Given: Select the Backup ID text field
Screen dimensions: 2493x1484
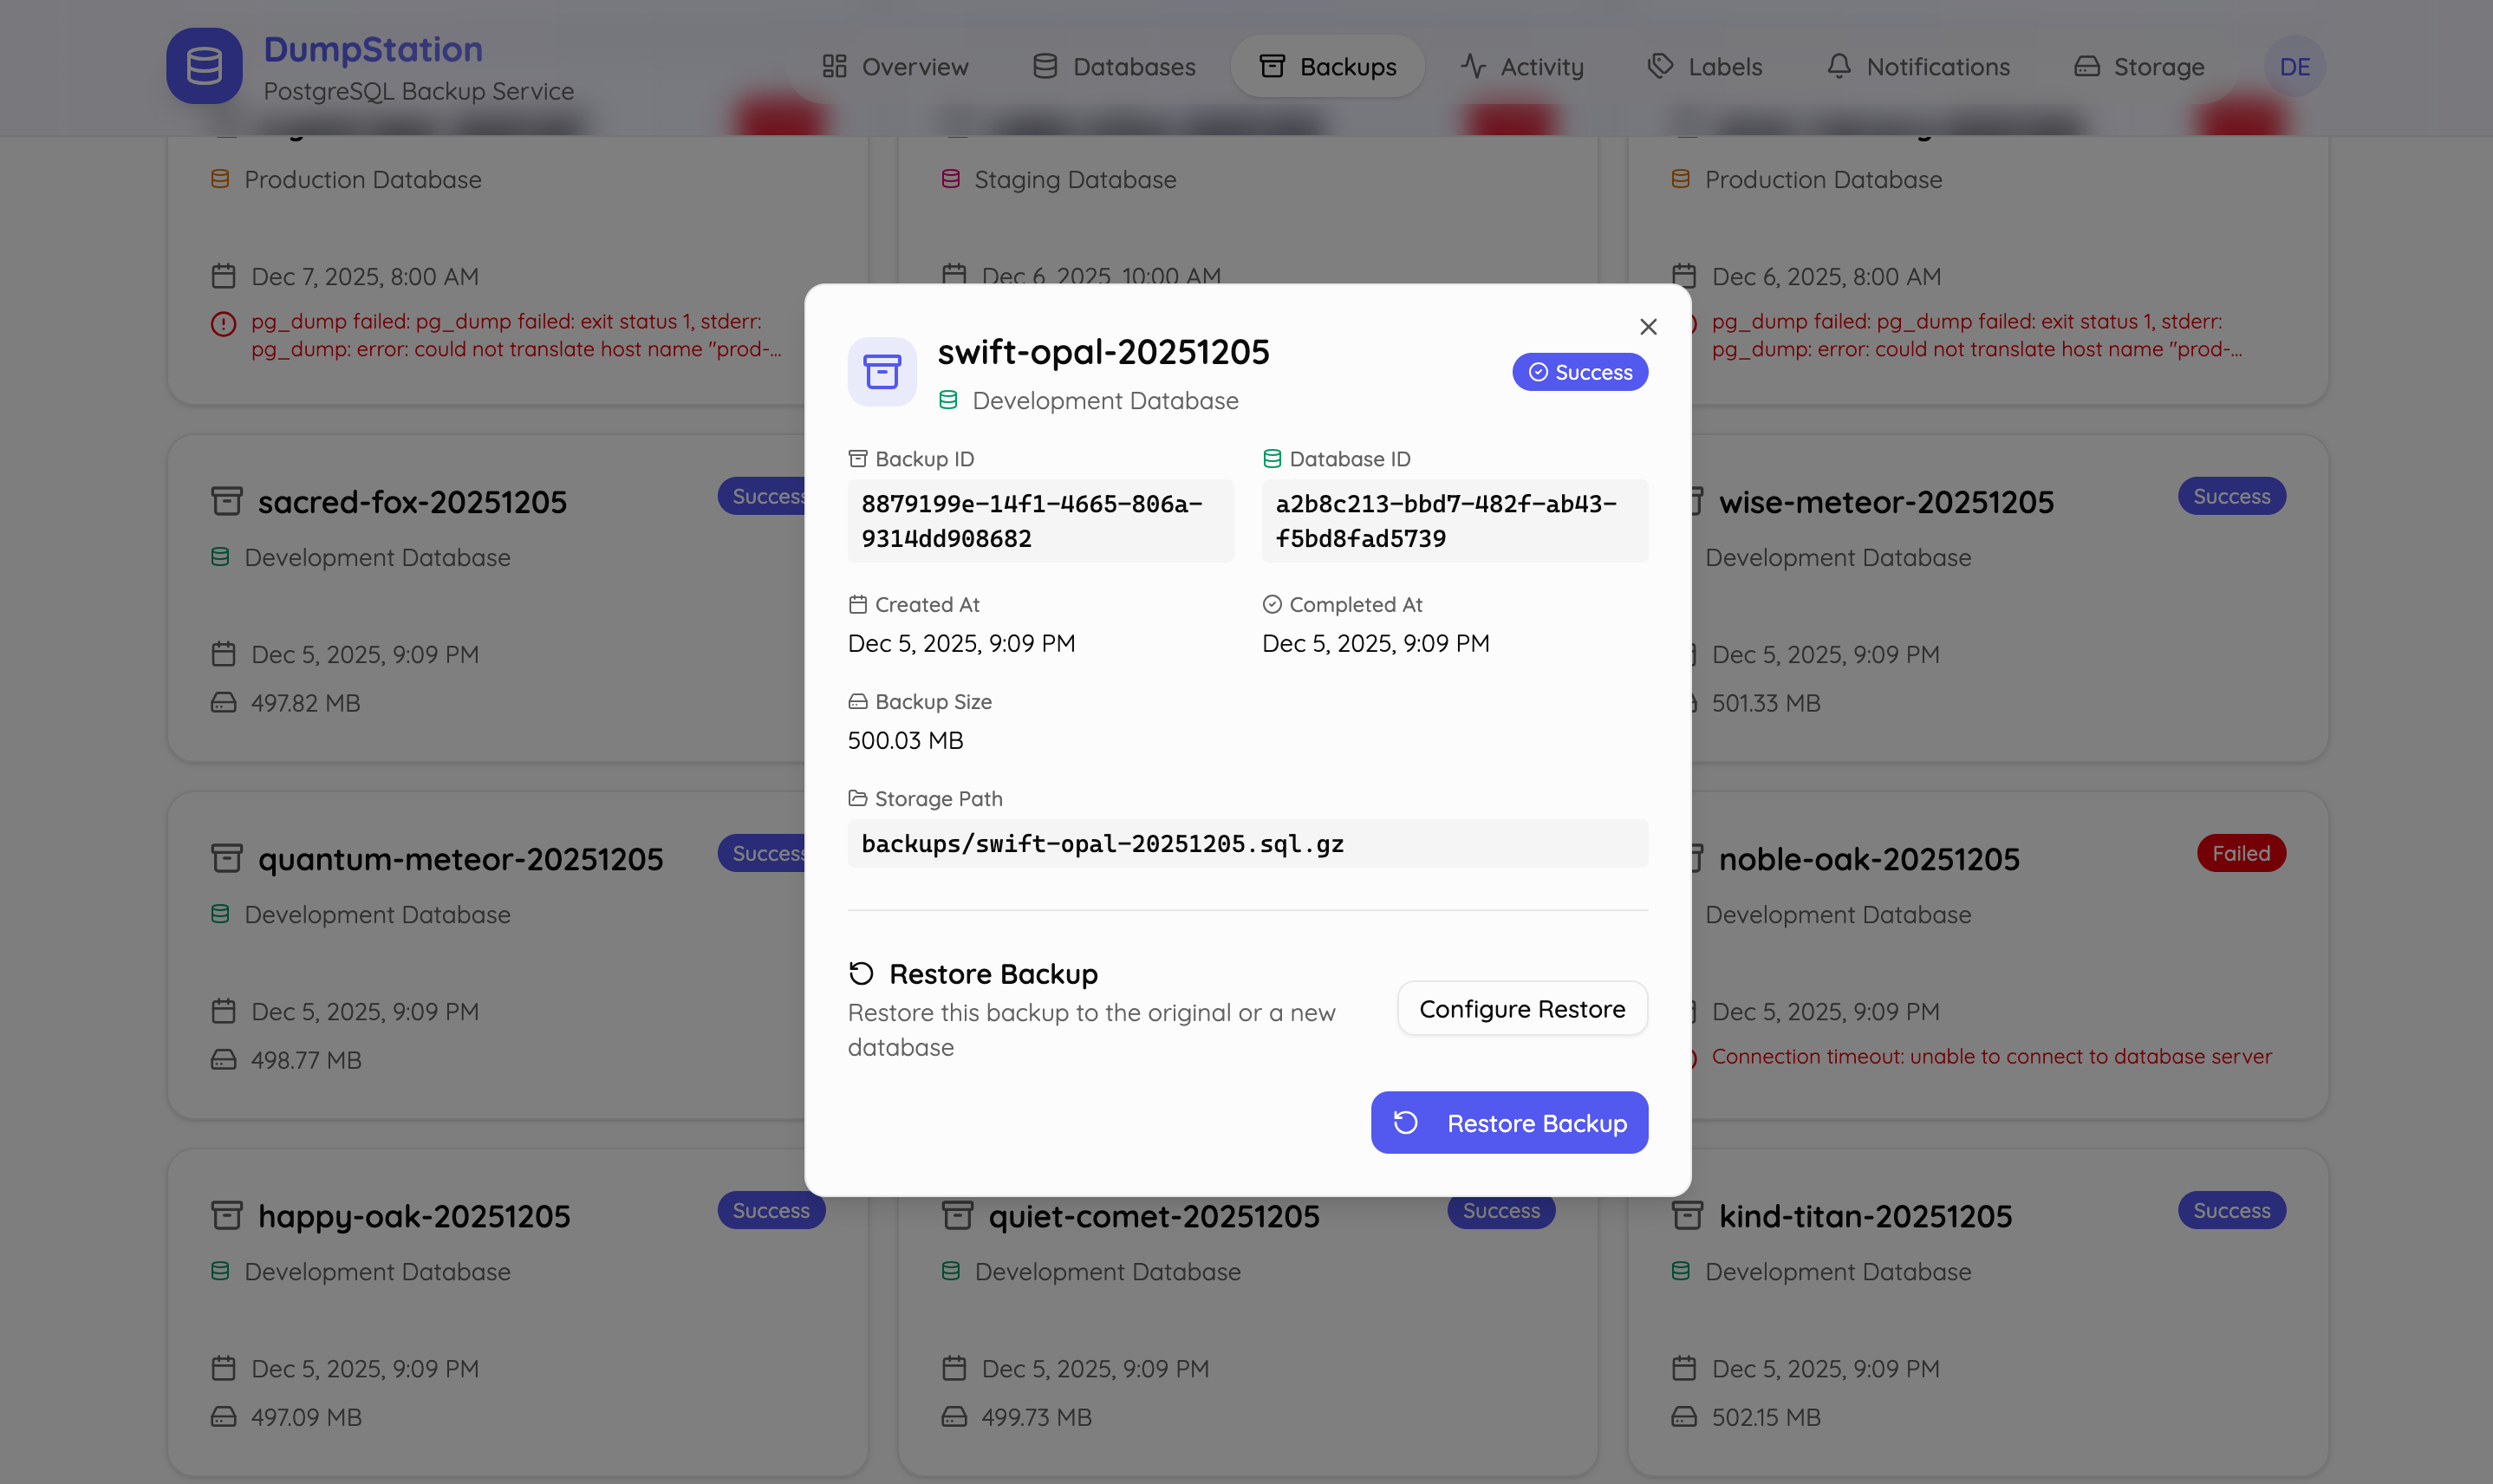Looking at the screenshot, I should 1039,520.
